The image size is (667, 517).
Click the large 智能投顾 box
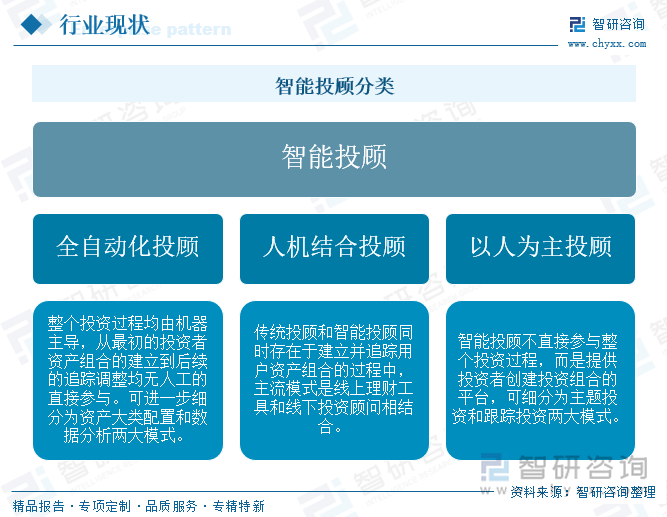click(x=334, y=160)
